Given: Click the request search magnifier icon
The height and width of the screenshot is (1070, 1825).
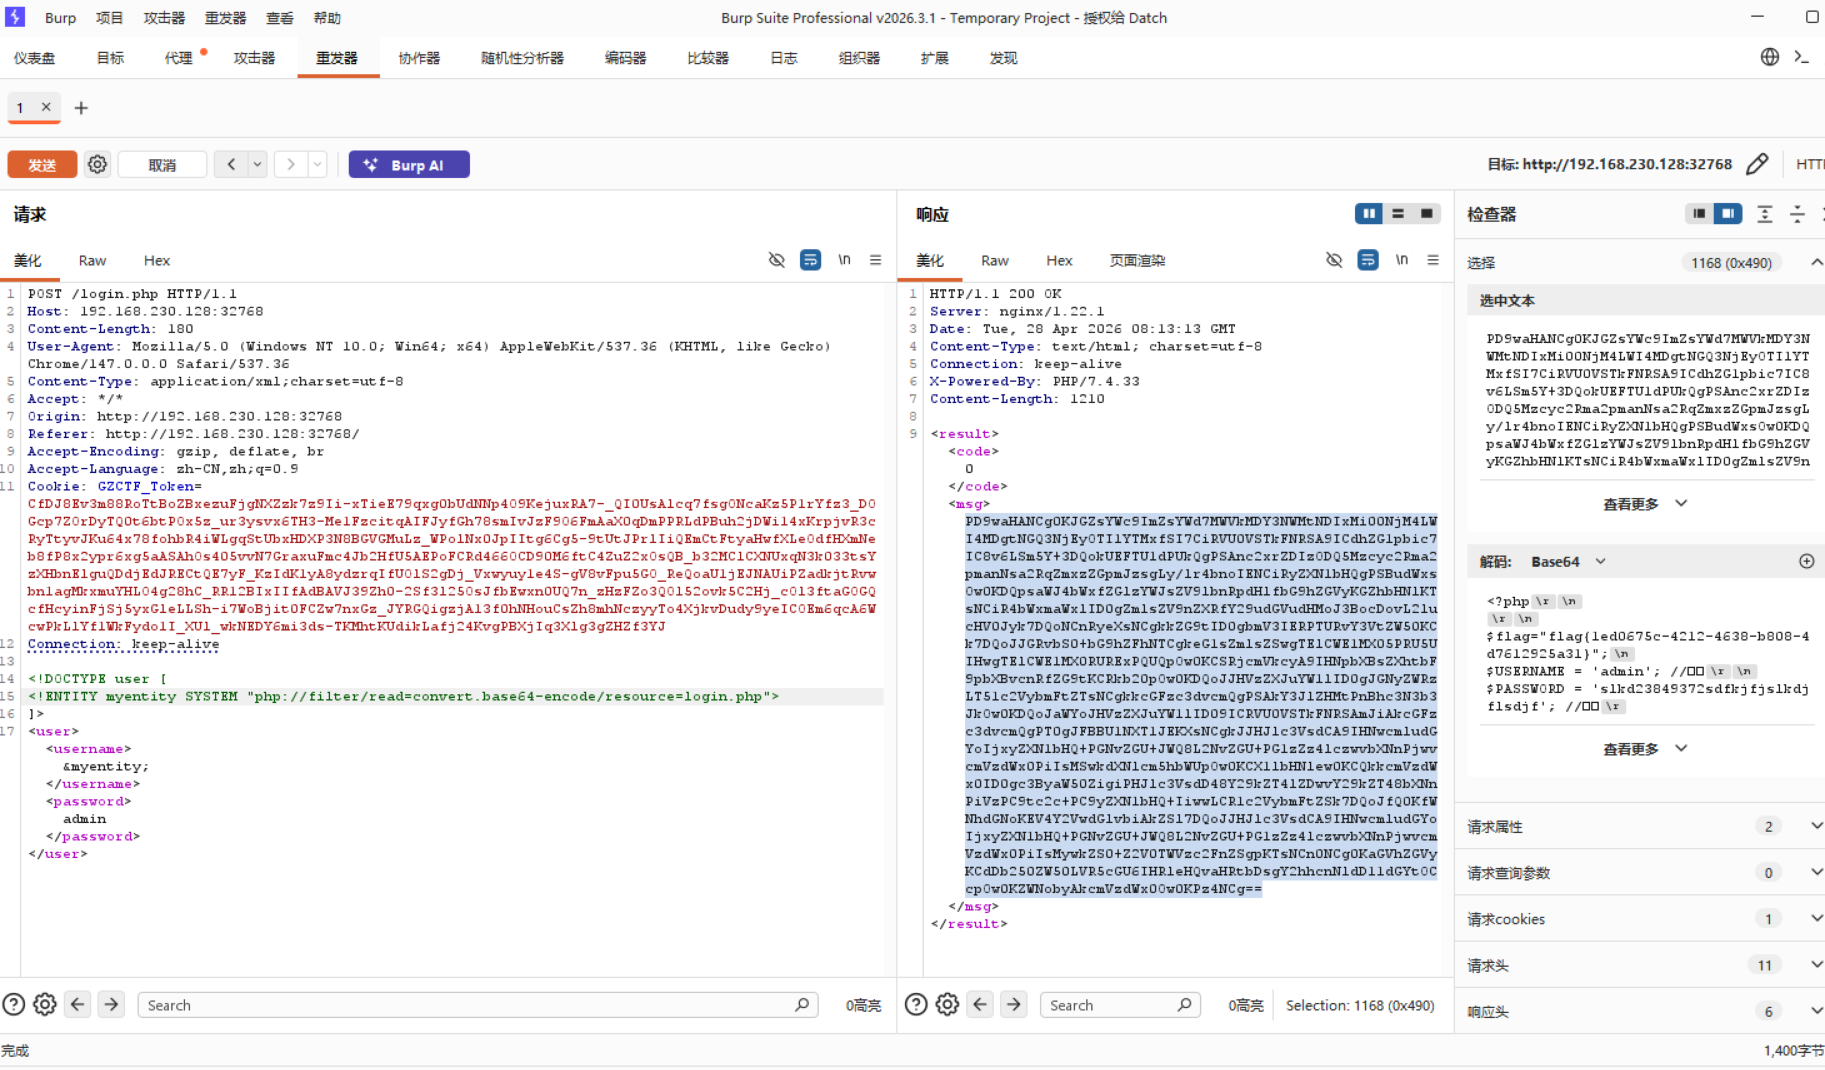Looking at the screenshot, I should (802, 1004).
